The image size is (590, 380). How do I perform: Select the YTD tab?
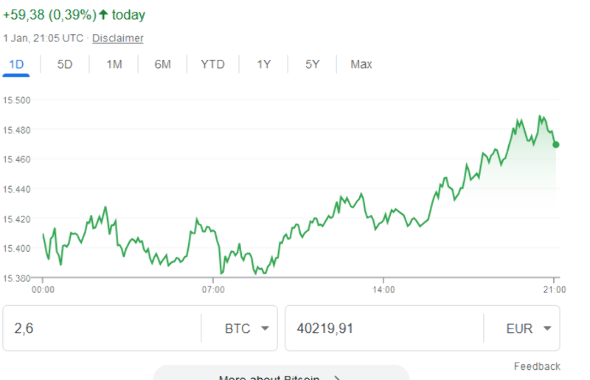[x=213, y=64]
